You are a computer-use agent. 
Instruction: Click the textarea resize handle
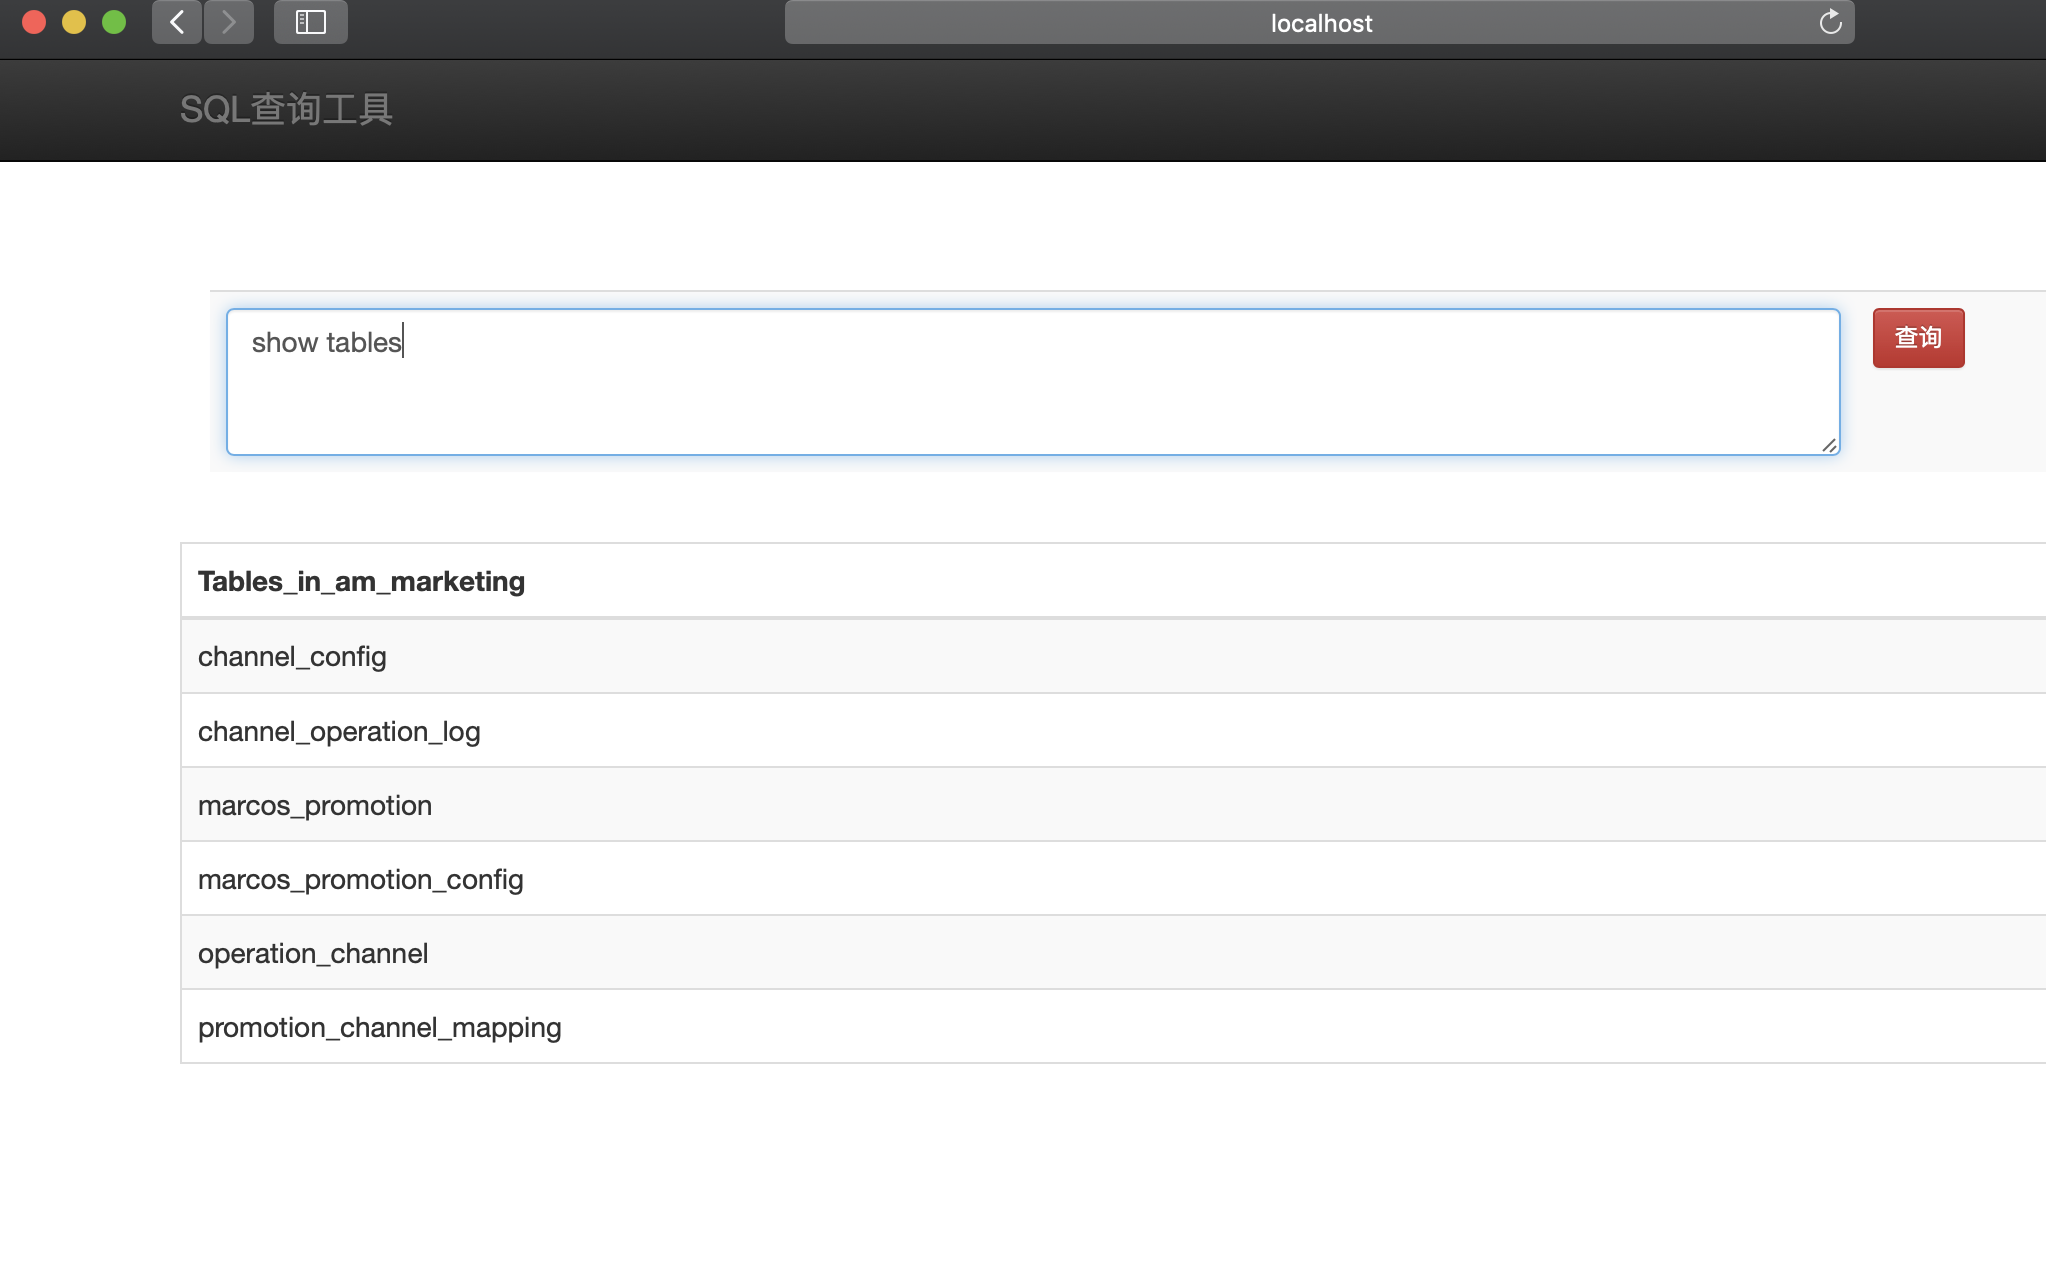[1829, 445]
